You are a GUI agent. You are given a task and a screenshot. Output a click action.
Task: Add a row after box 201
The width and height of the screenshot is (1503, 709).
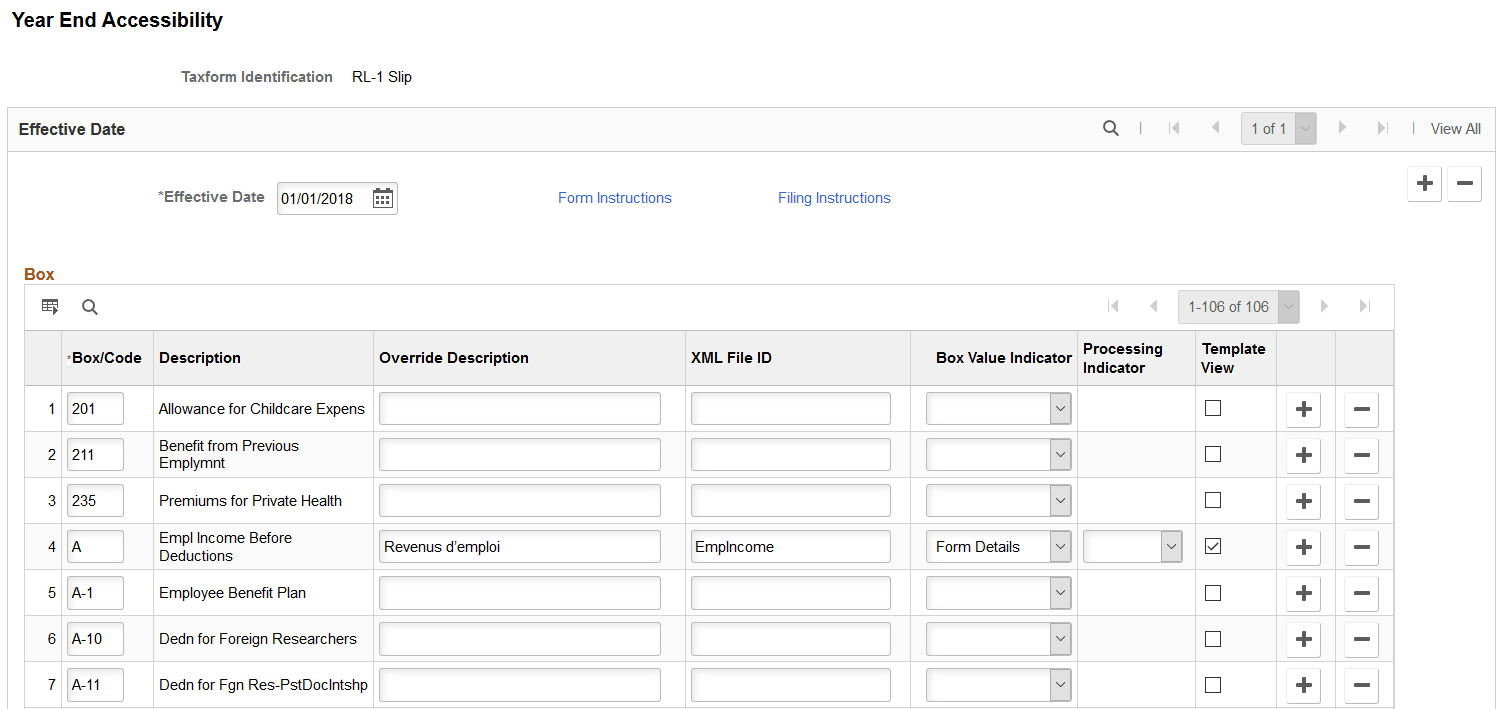point(1303,409)
